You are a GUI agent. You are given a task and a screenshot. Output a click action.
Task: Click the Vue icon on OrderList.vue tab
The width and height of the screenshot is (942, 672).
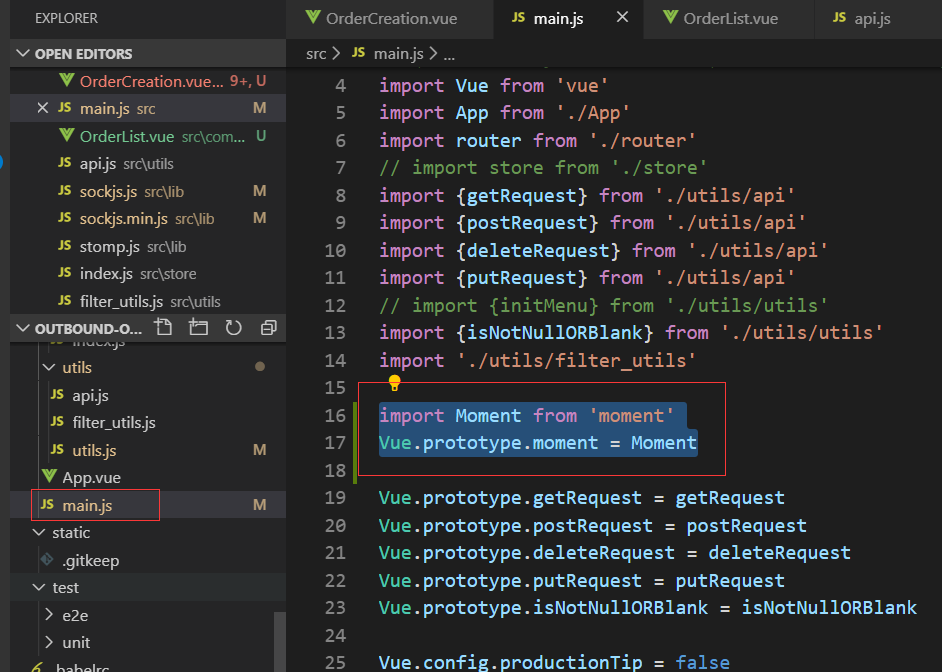click(670, 17)
